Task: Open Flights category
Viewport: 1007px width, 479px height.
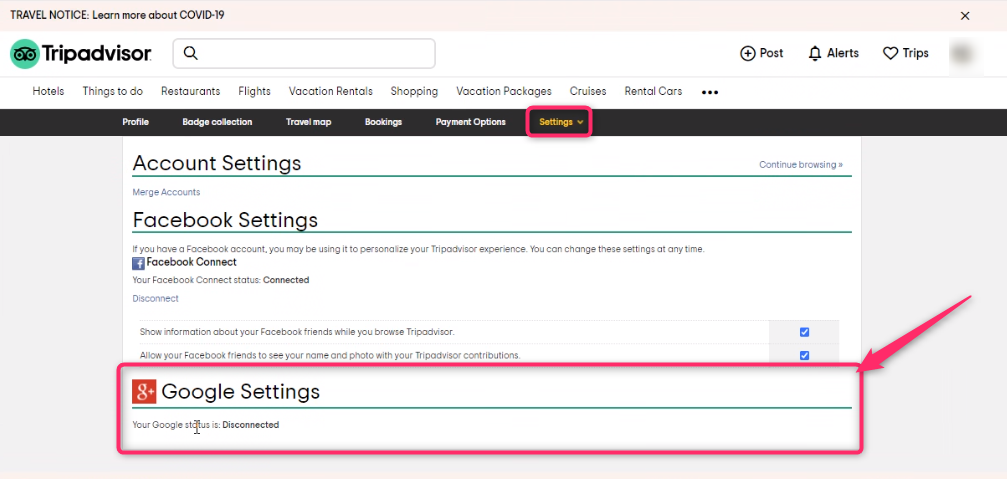Action: coord(254,91)
